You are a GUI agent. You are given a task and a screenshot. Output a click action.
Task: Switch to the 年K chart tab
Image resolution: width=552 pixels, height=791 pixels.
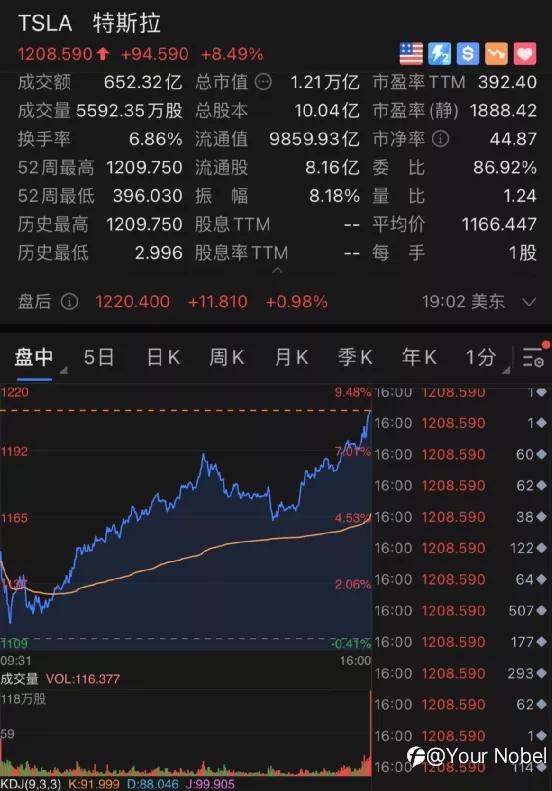pos(419,357)
